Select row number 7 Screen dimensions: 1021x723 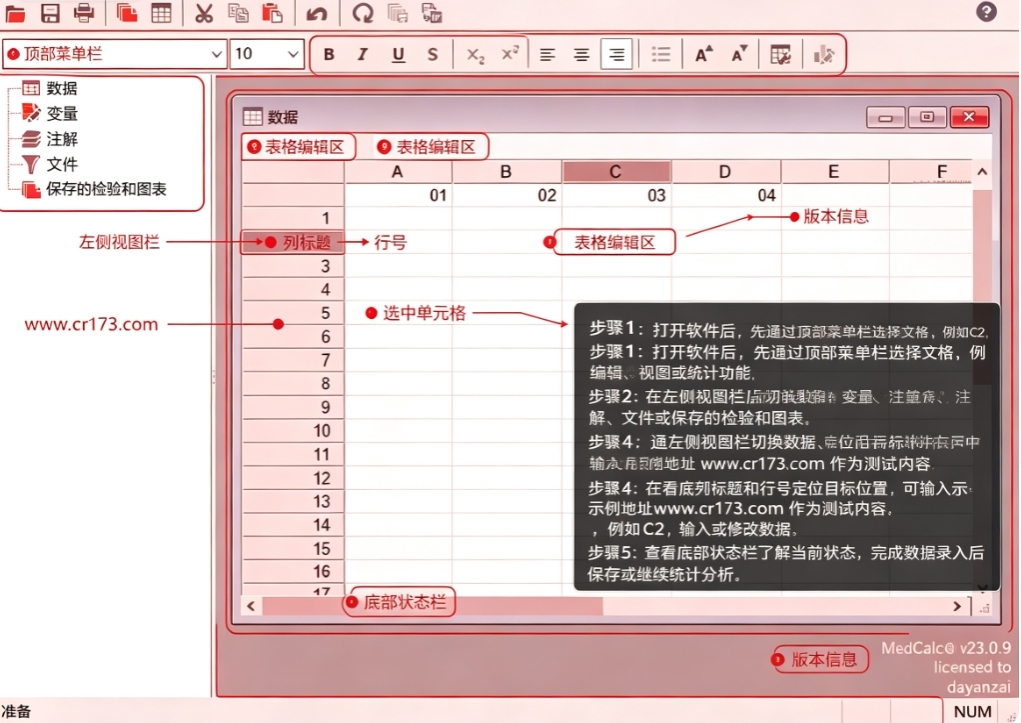click(x=293, y=360)
